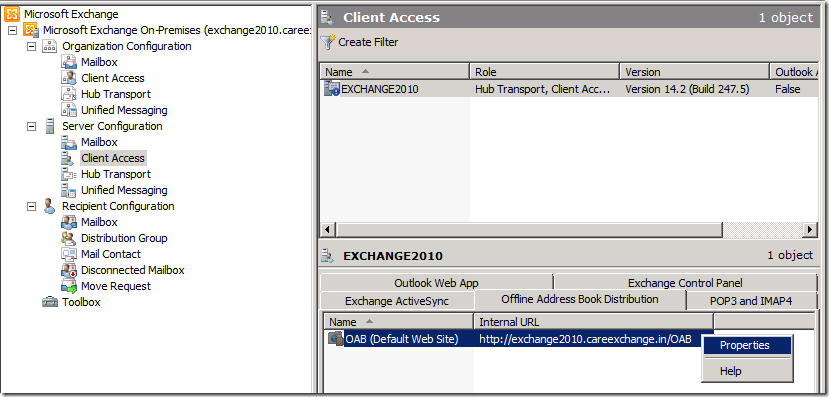
Task: Click the Recipient Configuration person icon
Action: (50, 206)
